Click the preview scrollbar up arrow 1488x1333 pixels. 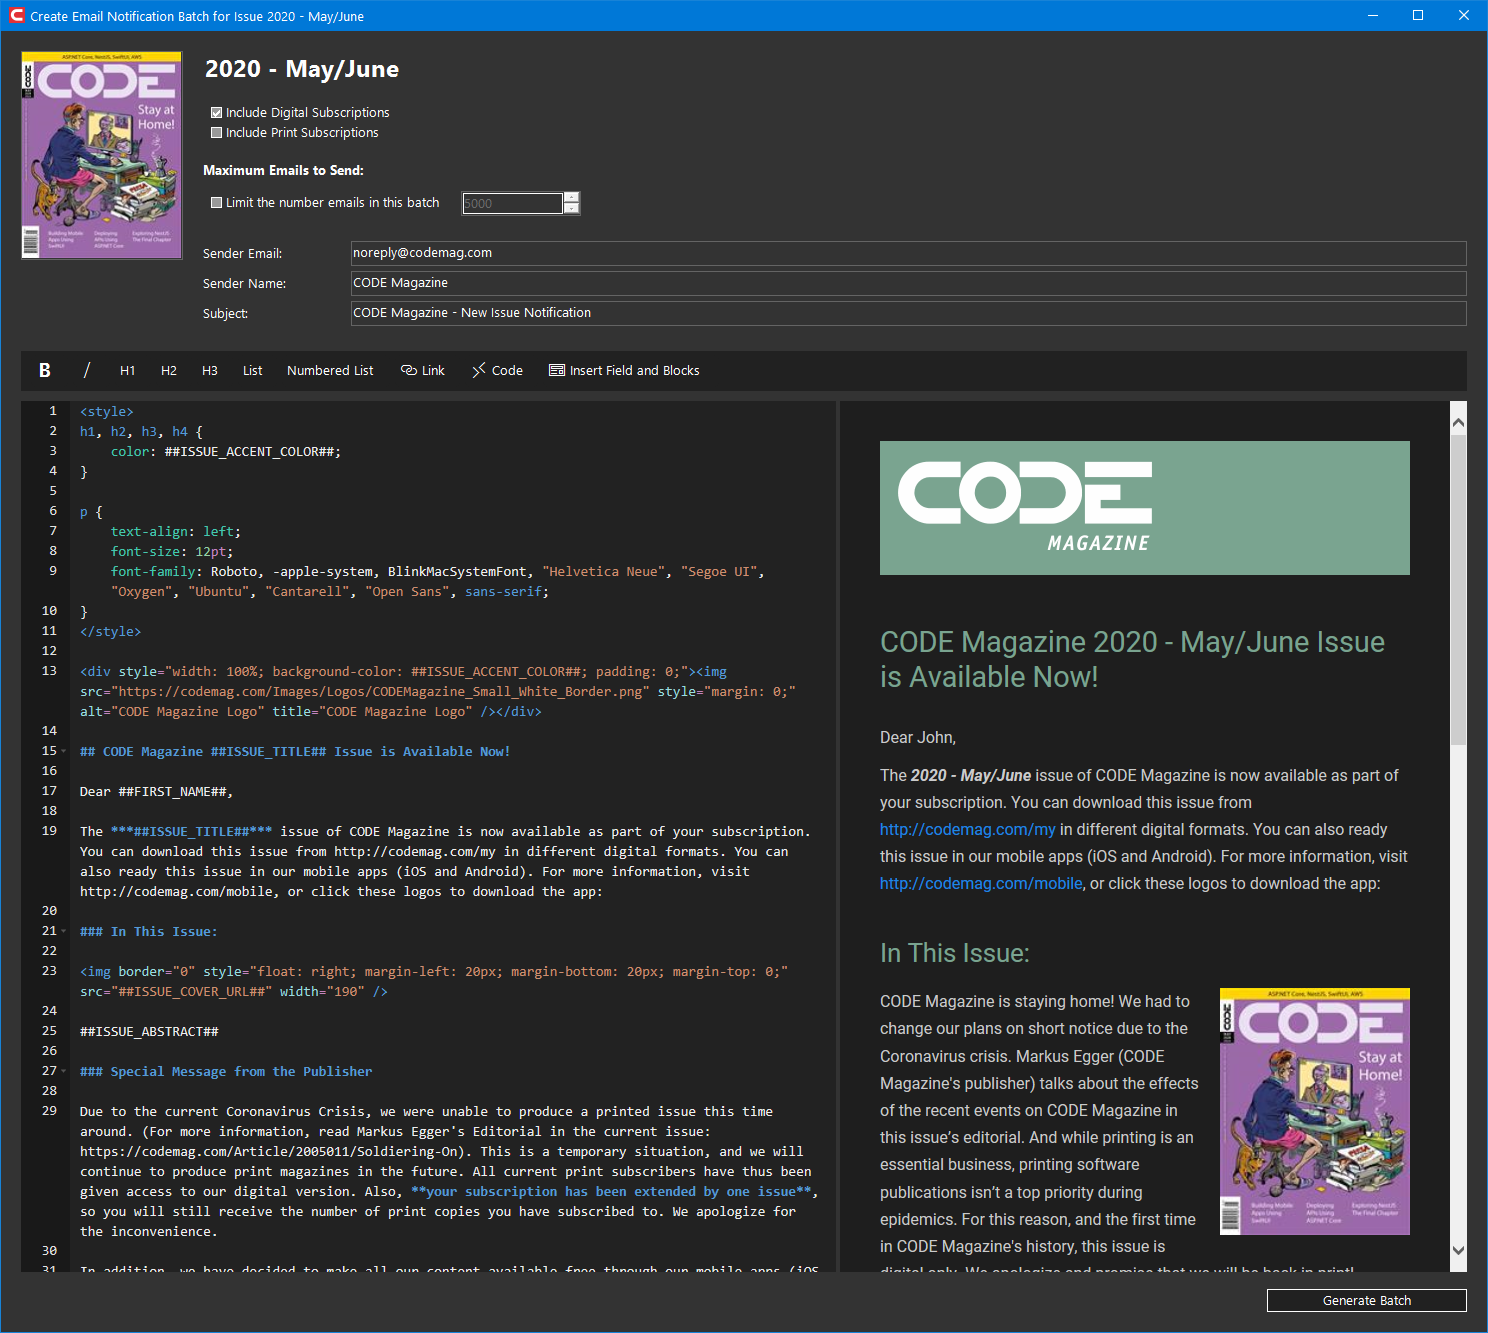coord(1458,423)
